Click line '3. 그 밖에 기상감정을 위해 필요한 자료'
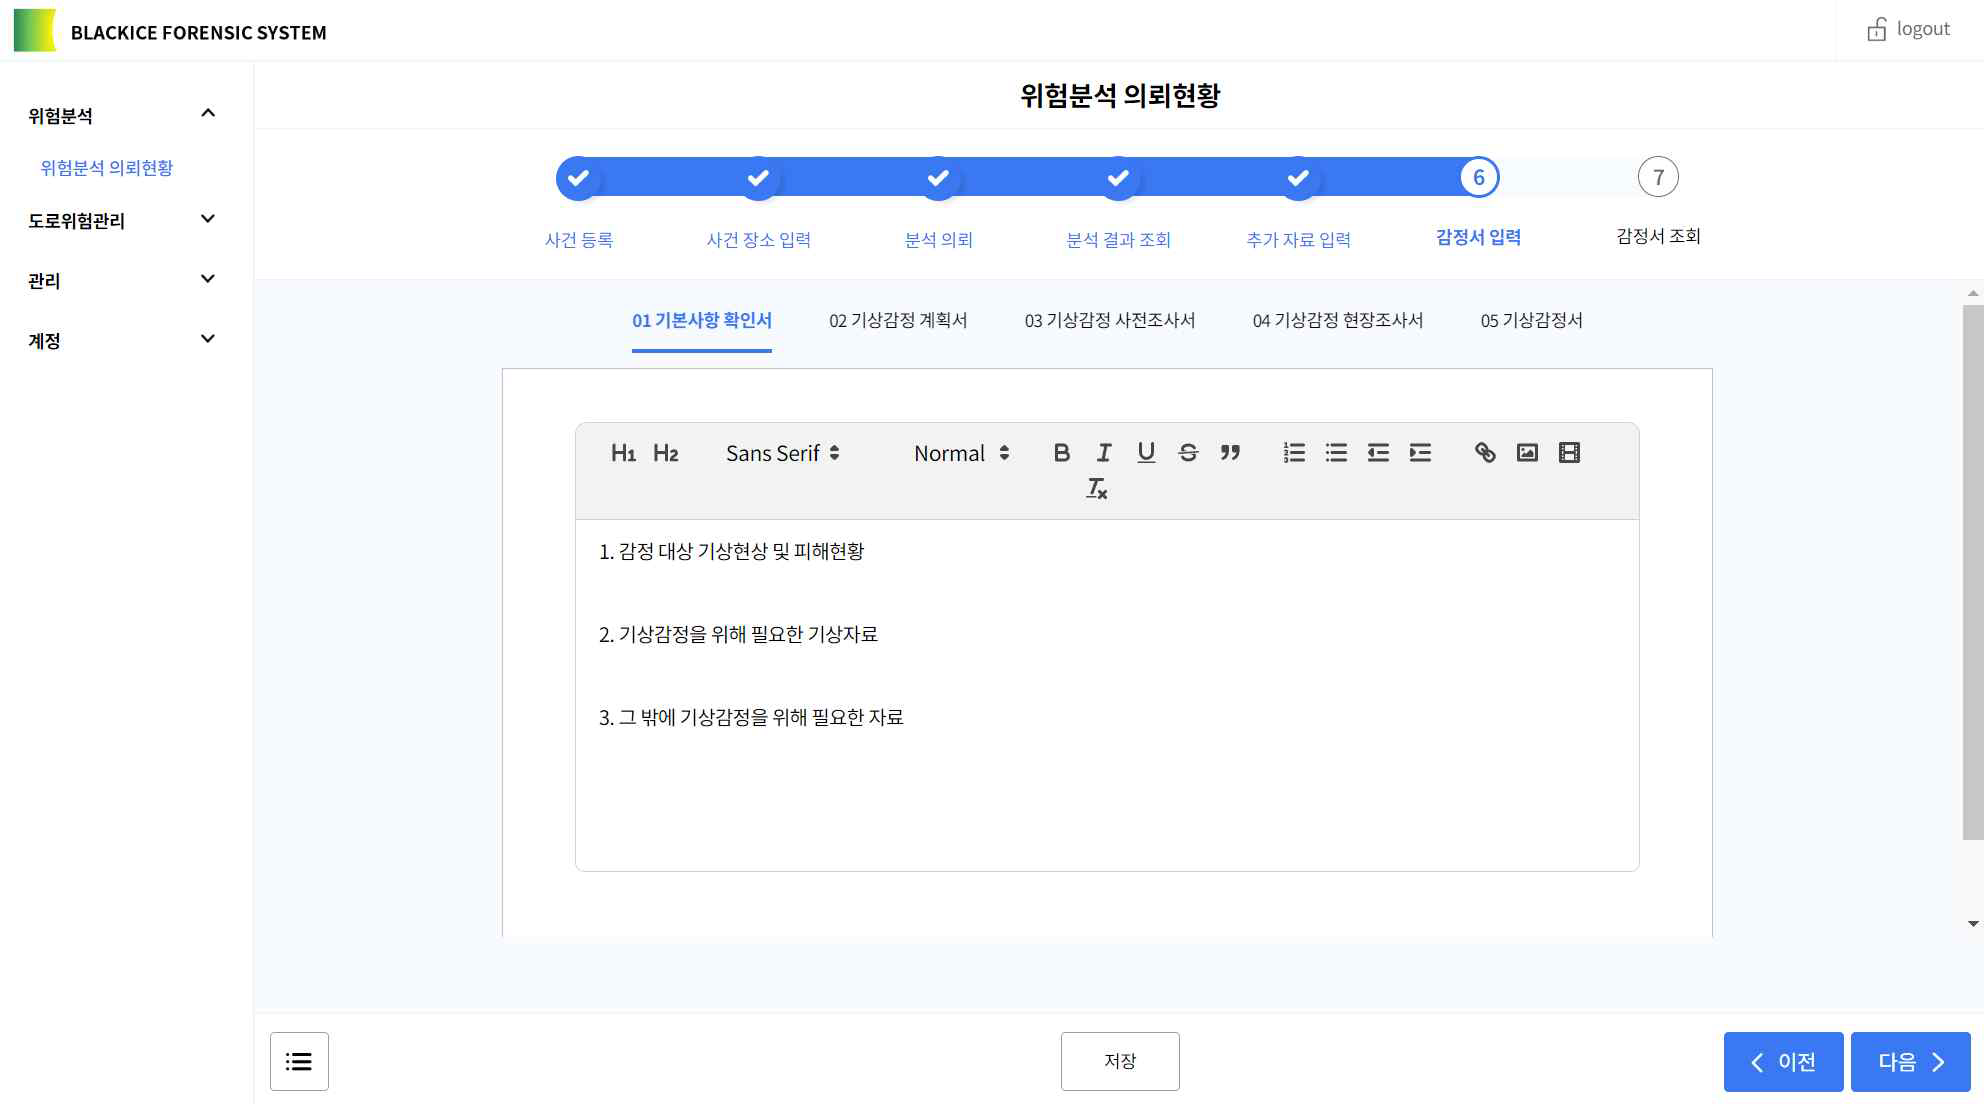This screenshot has width=1984, height=1104. [751, 718]
